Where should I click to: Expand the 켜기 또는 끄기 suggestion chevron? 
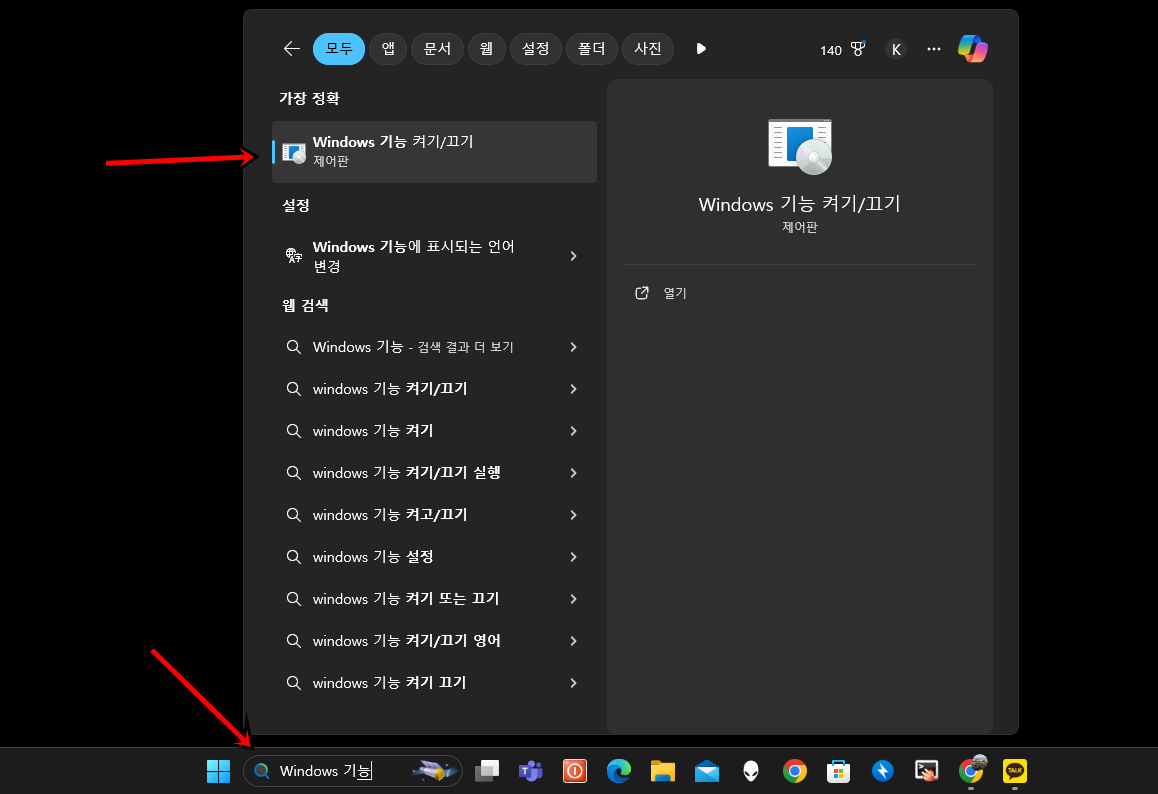[573, 599]
